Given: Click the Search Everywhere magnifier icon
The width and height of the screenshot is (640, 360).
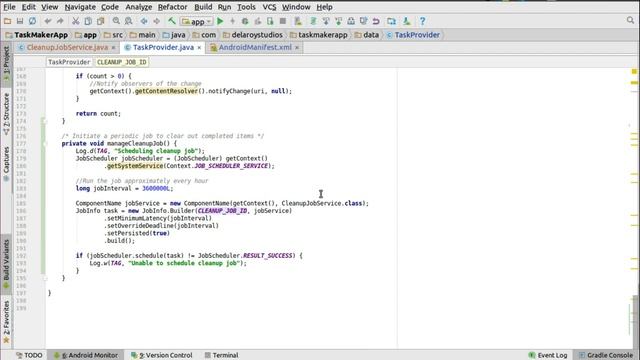Looking at the screenshot, I should click(x=631, y=20).
